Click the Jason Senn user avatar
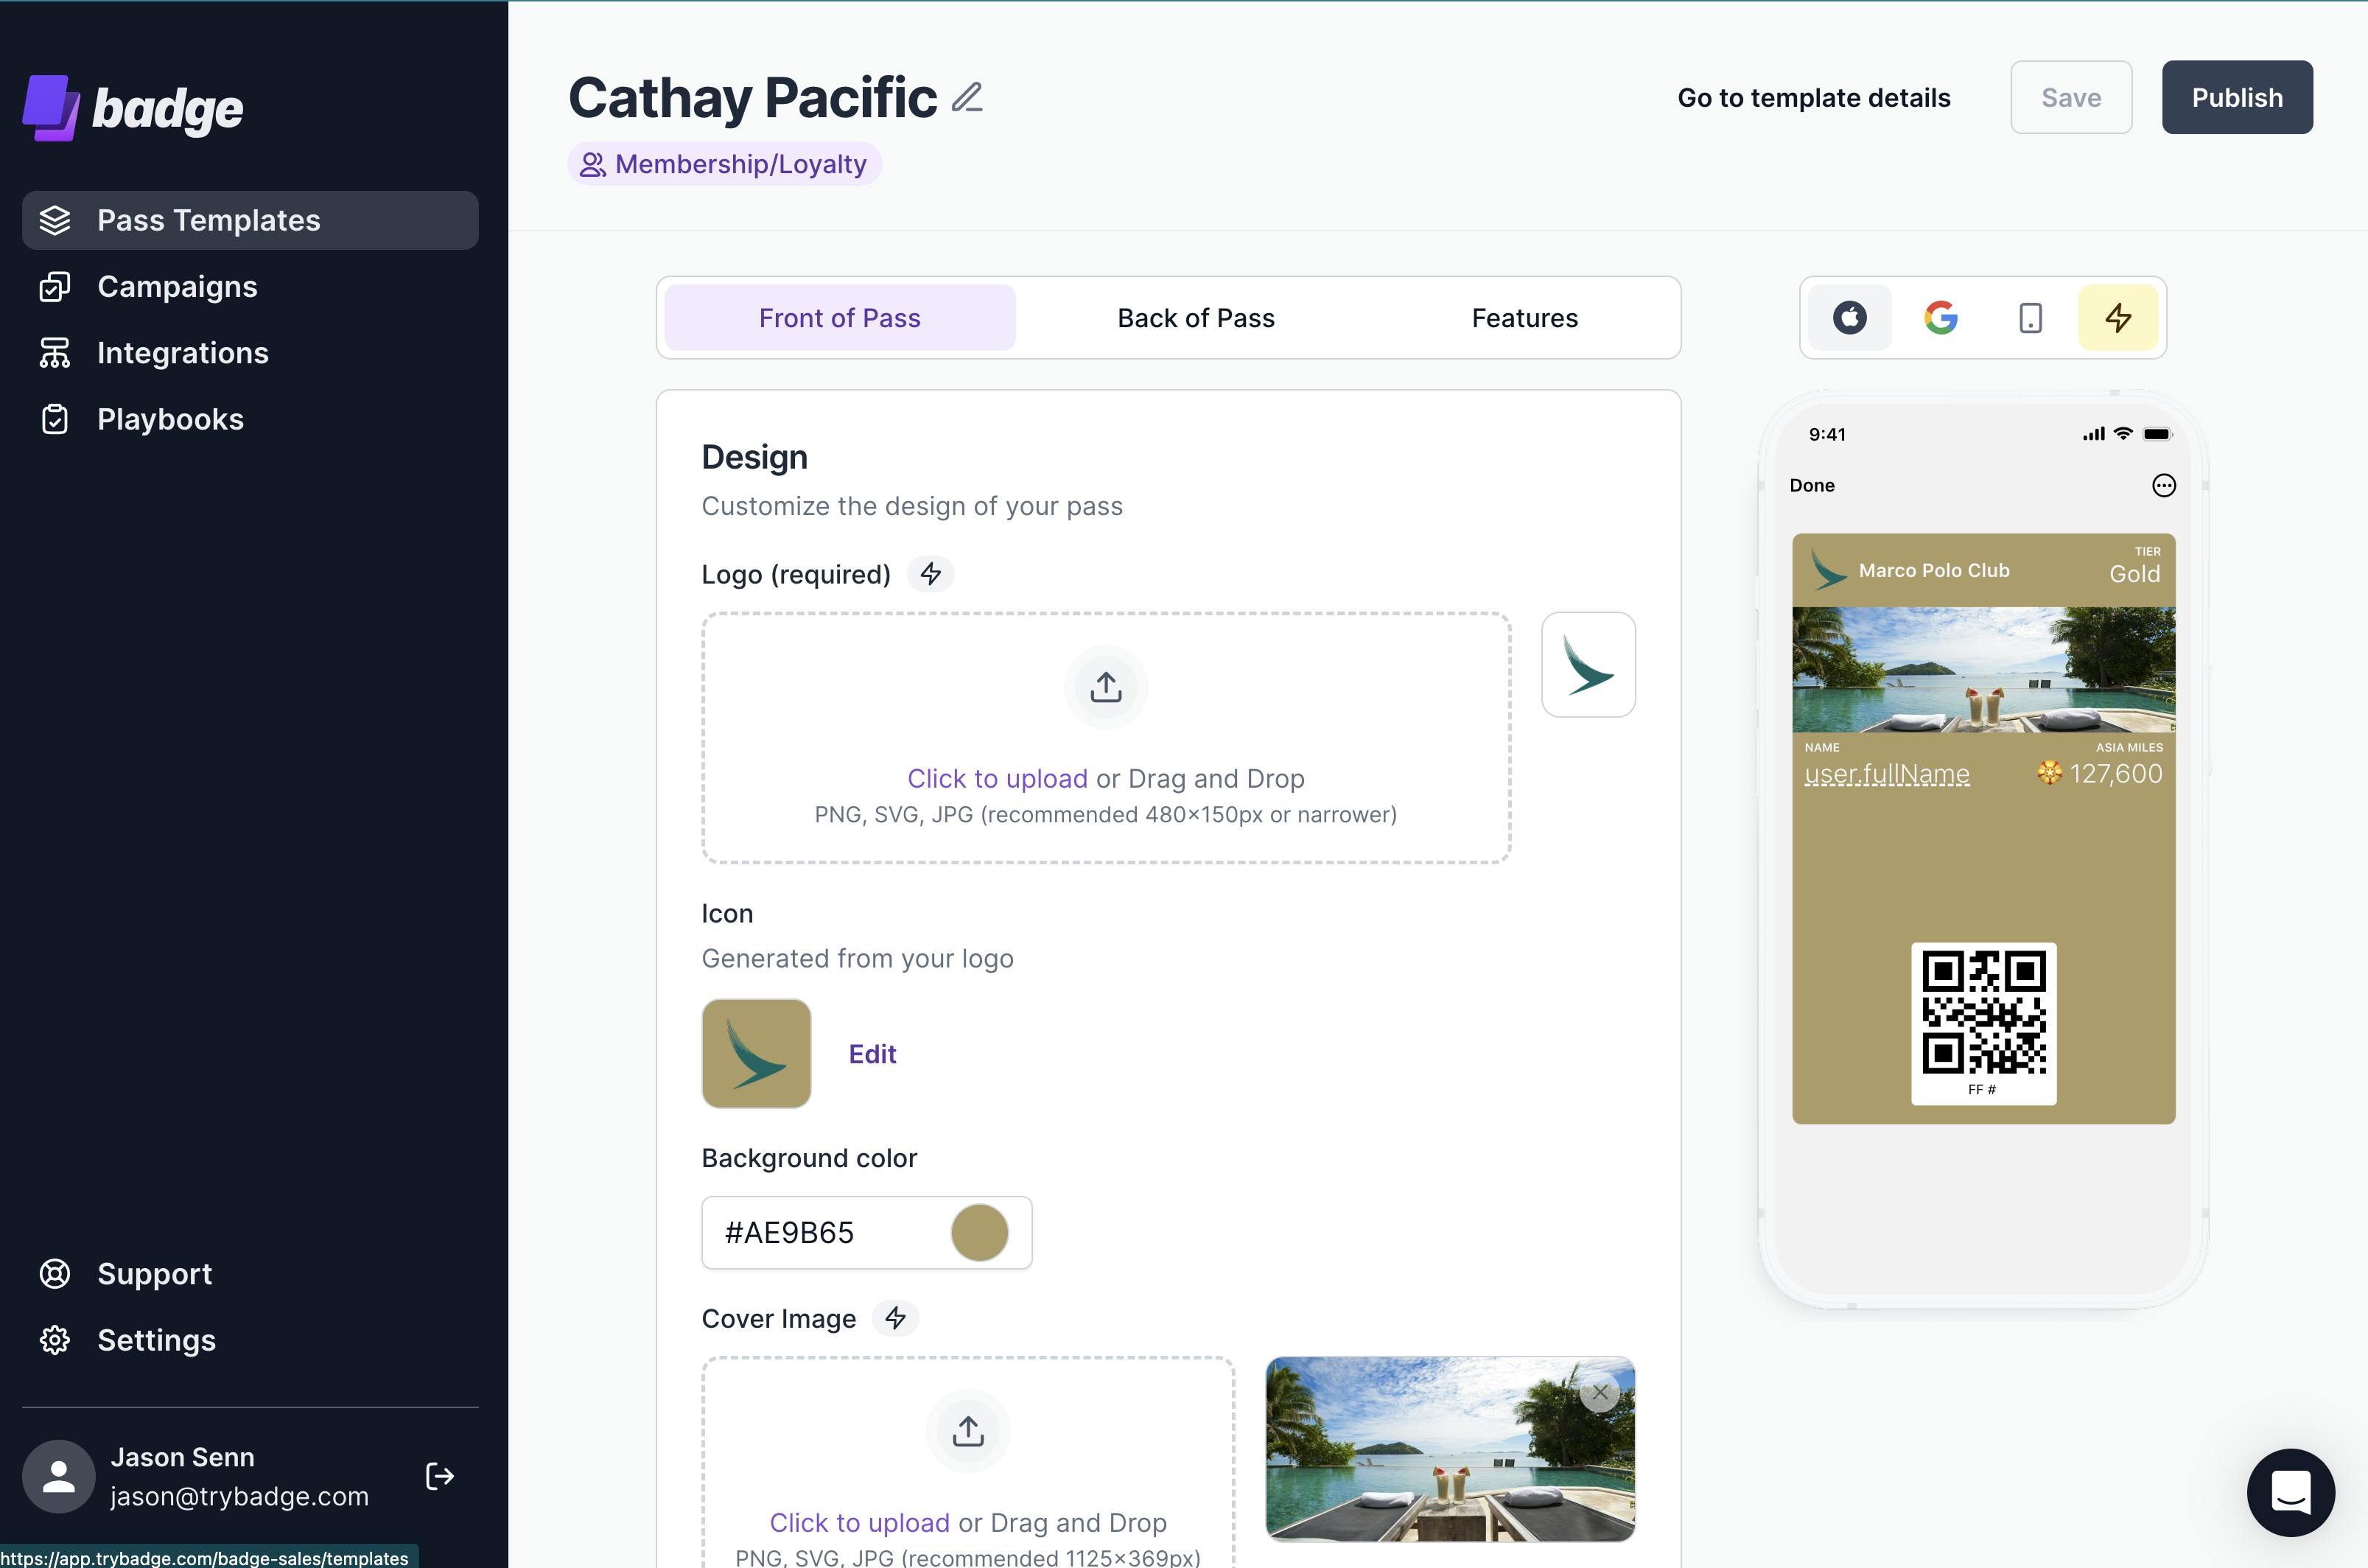 (59, 1476)
